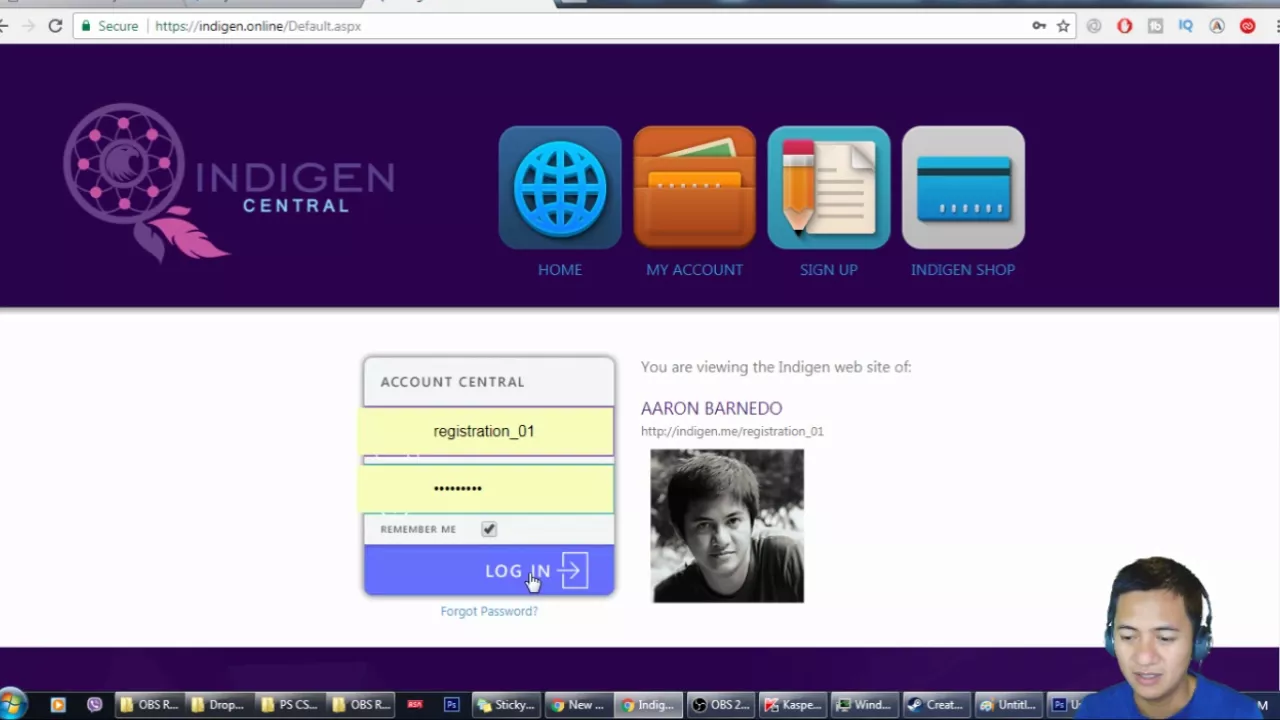Go back one page in Chrome
This screenshot has width=1280, height=720.
(x=4, y=26)
